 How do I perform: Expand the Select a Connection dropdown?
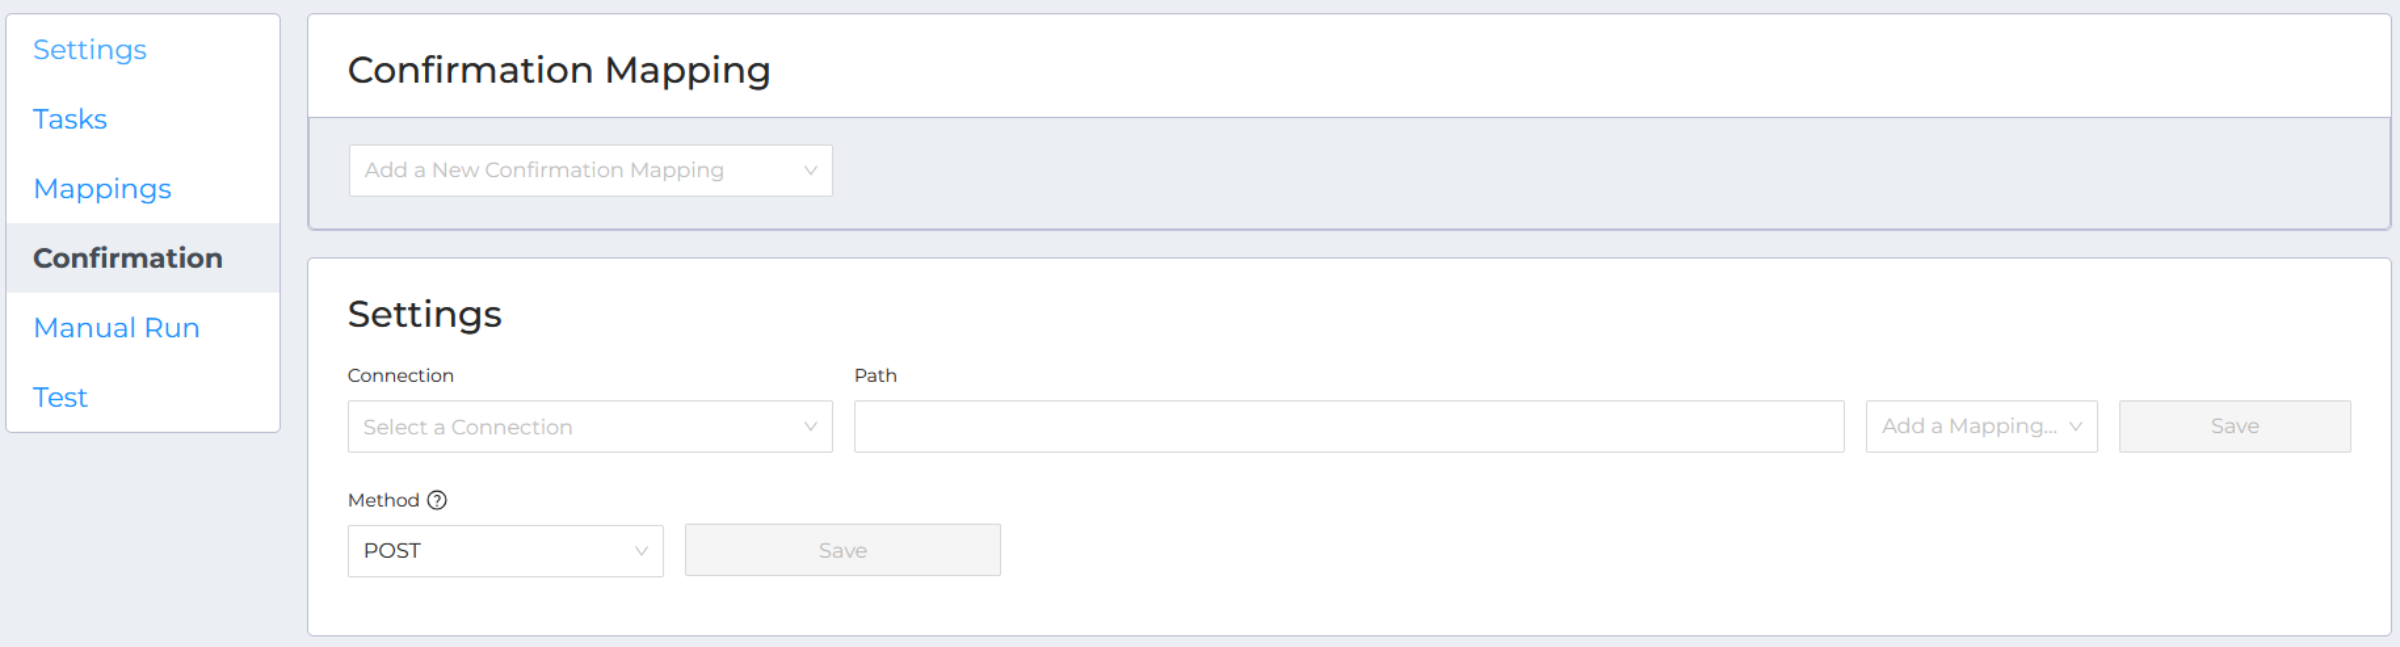point(590,427)
